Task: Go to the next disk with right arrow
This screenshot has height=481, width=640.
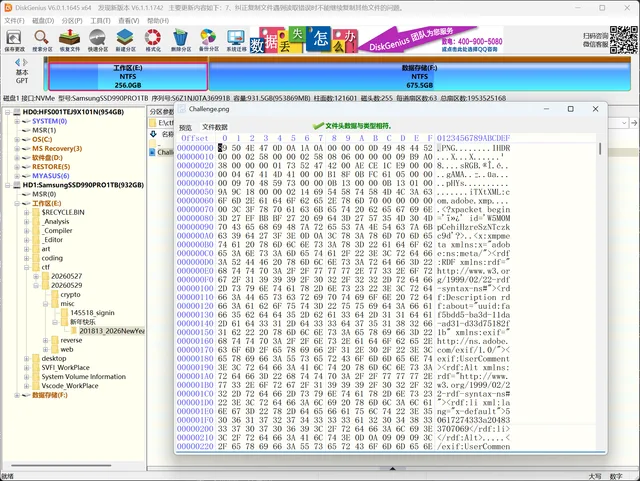Action: 25,62
